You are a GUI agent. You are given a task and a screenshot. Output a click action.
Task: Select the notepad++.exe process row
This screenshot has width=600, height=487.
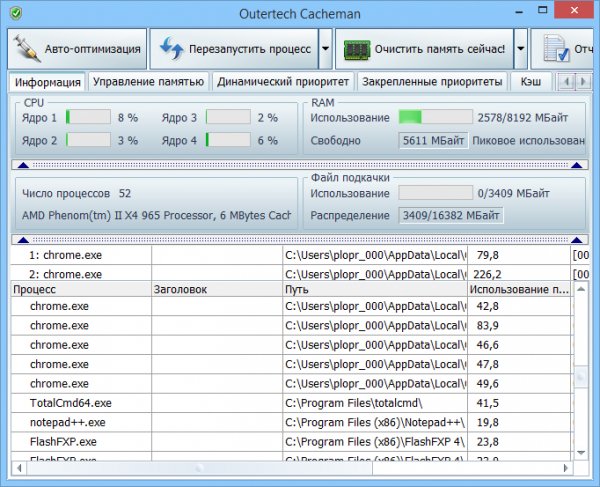coord(292,422)
